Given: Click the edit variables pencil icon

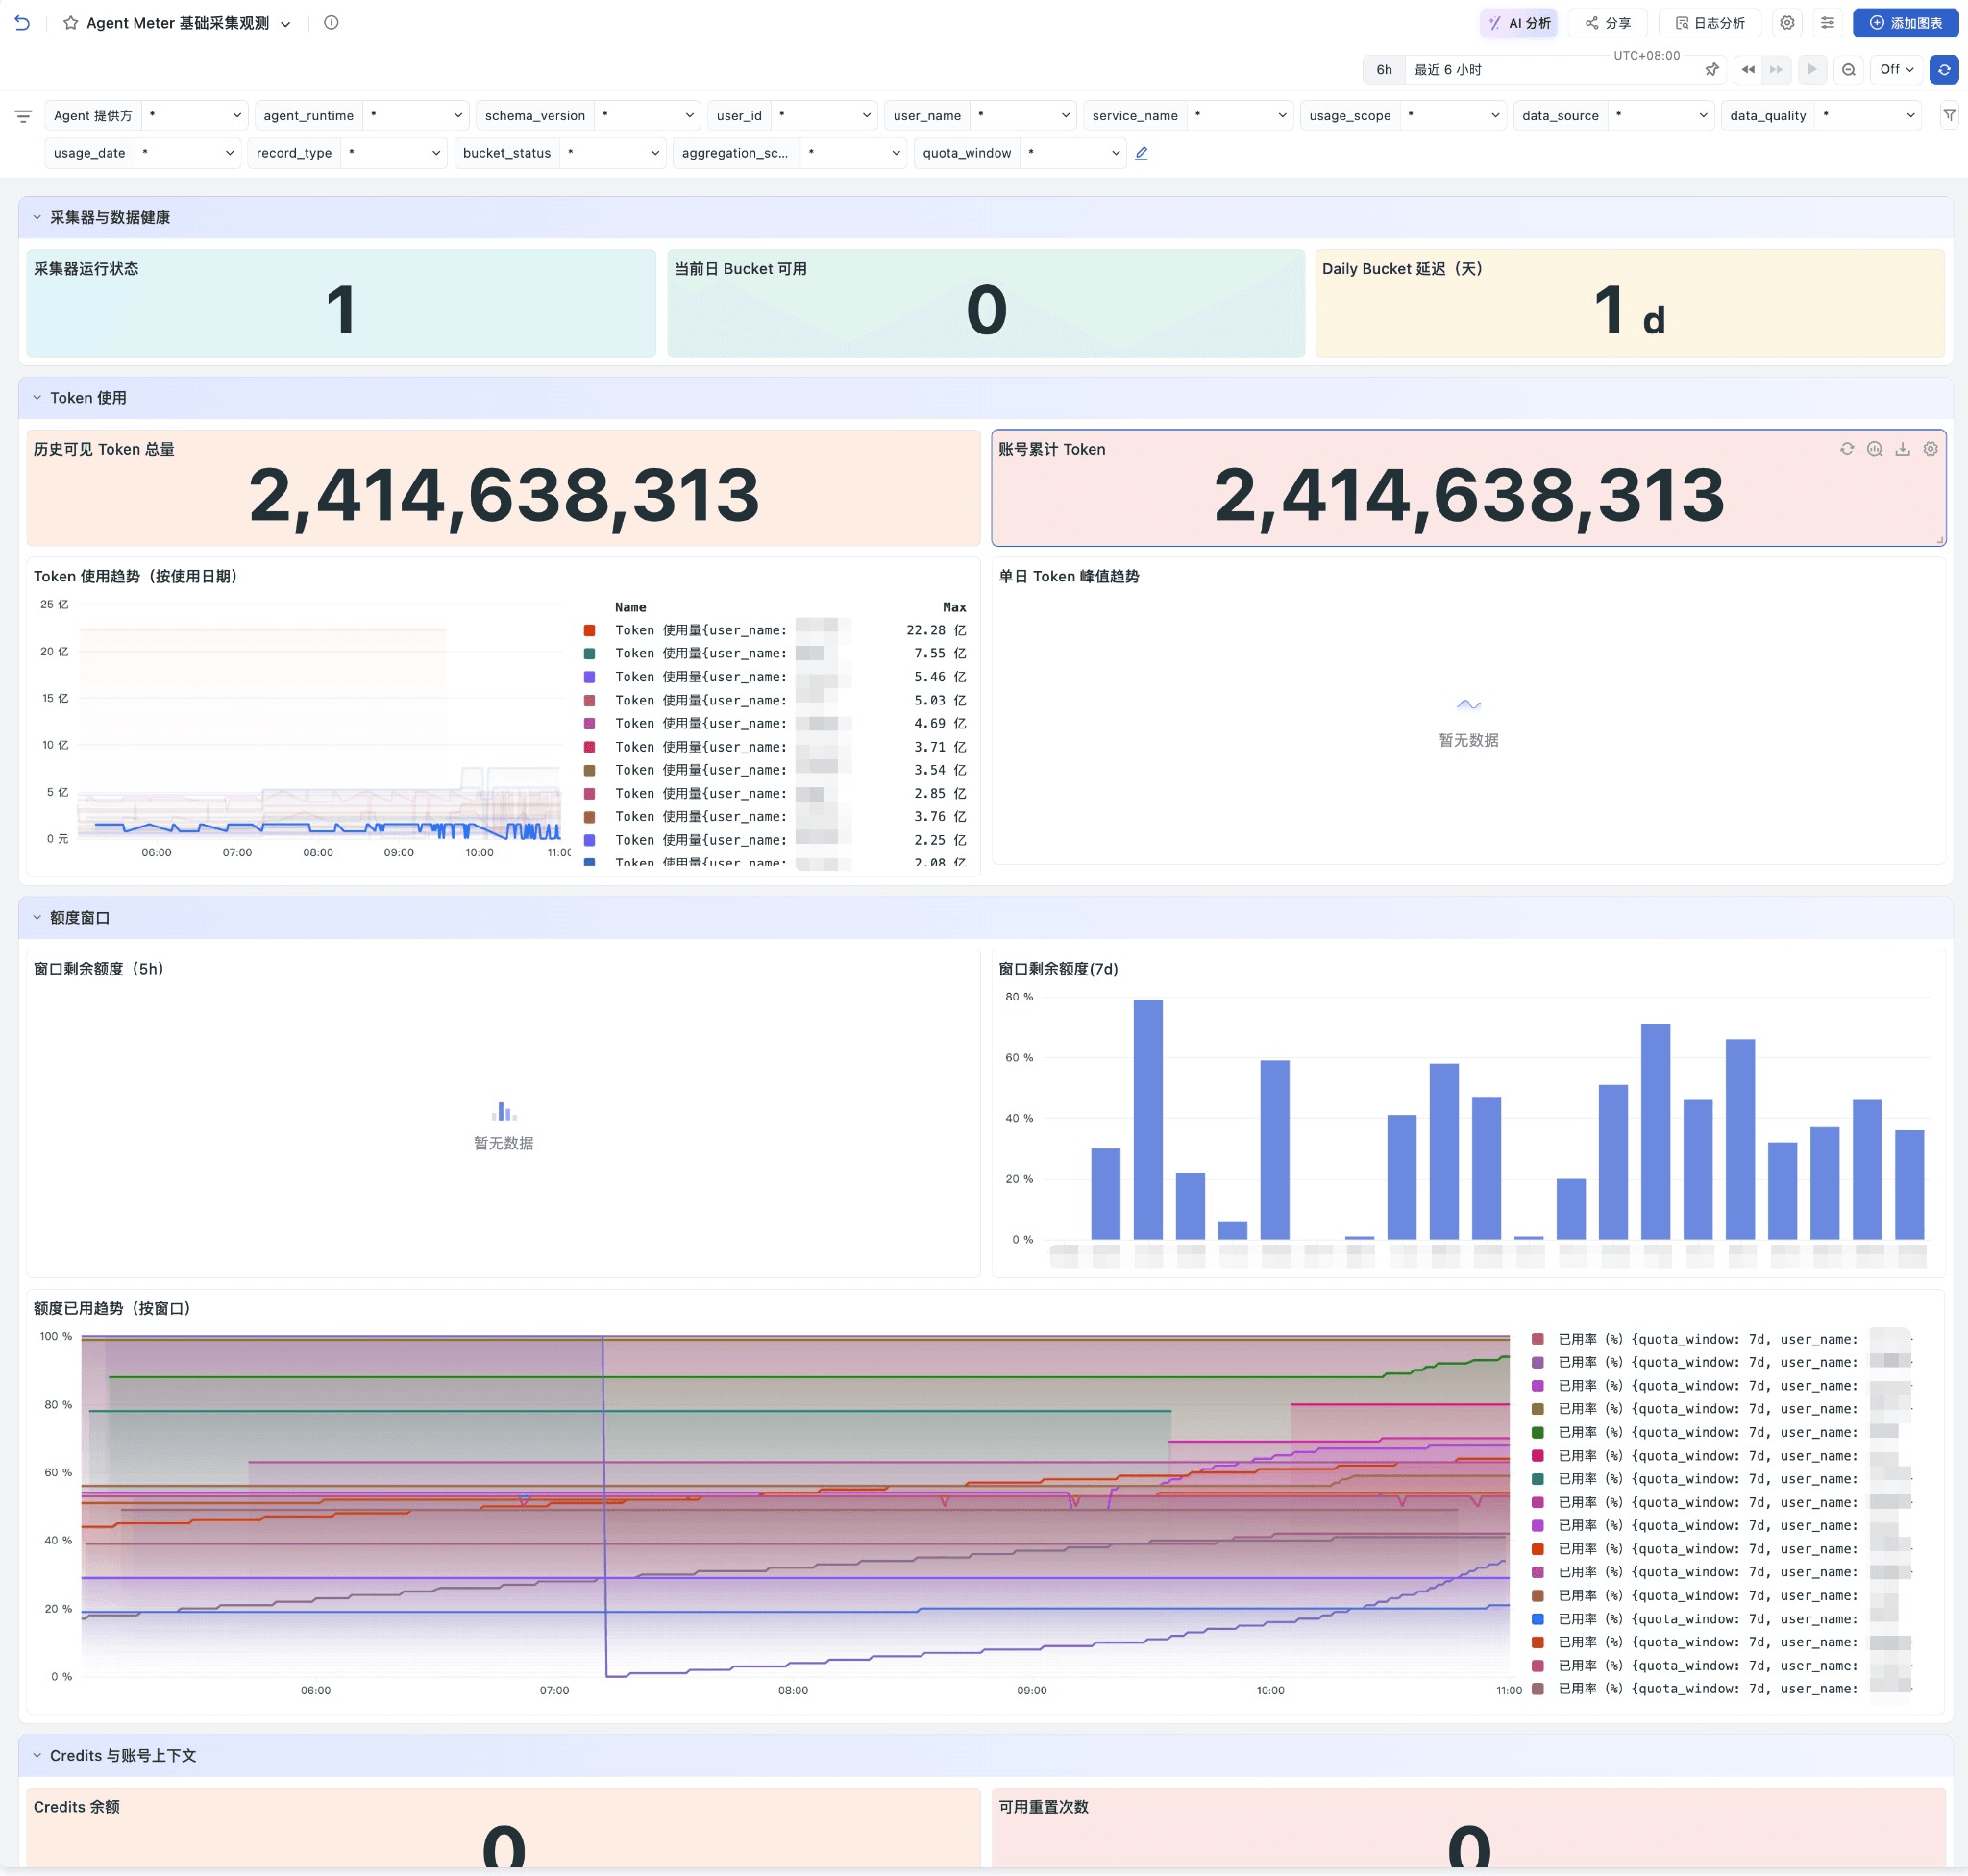Looking at the screenshot, I should coord(1141,153).
